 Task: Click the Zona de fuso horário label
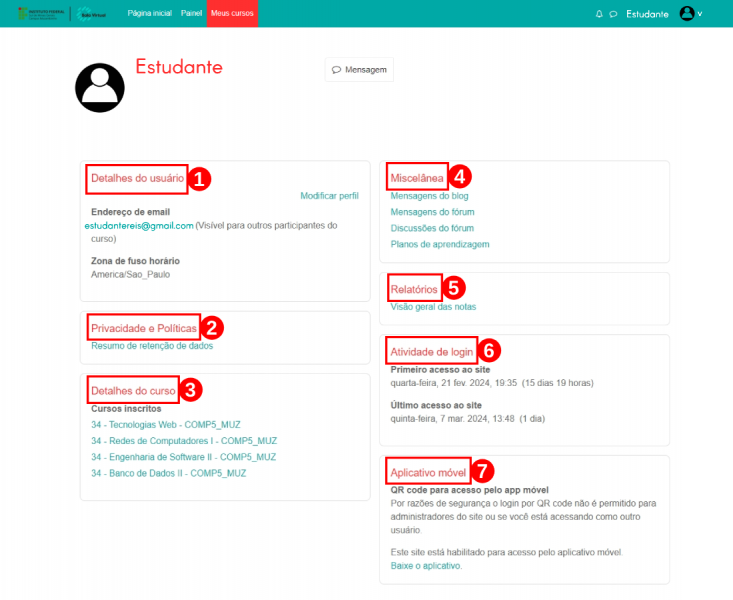135,261
